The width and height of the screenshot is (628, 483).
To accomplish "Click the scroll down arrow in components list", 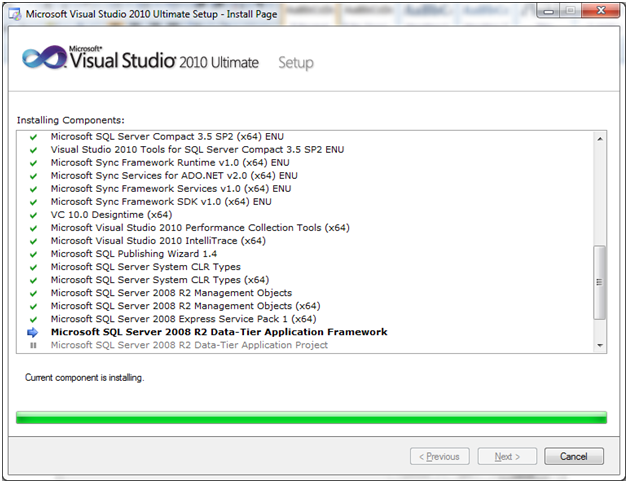I will (600, 345).
